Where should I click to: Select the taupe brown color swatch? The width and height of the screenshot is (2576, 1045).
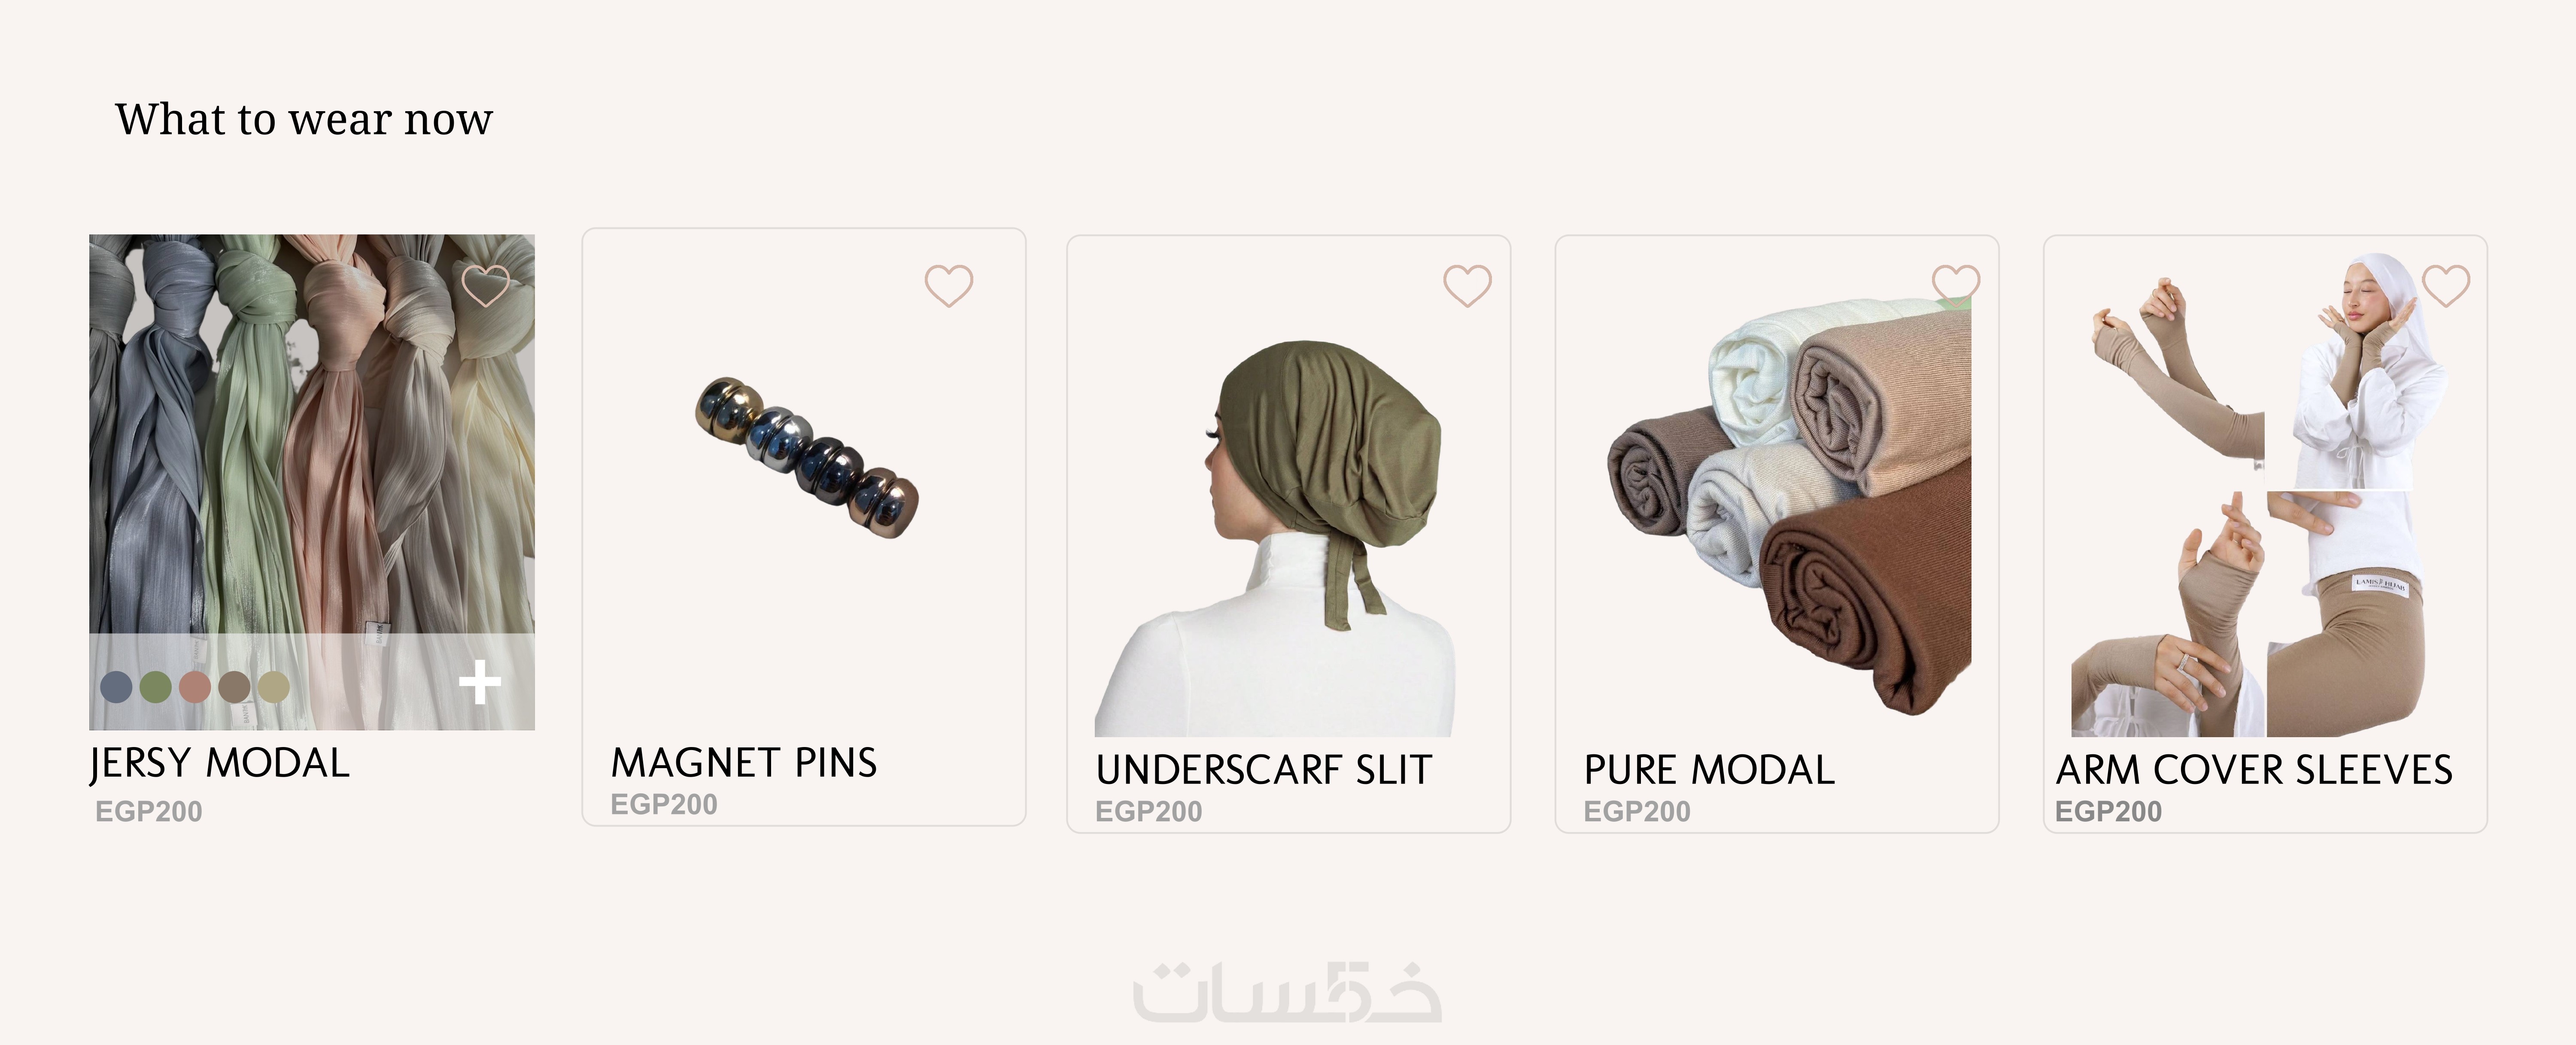tap(234, 687)
